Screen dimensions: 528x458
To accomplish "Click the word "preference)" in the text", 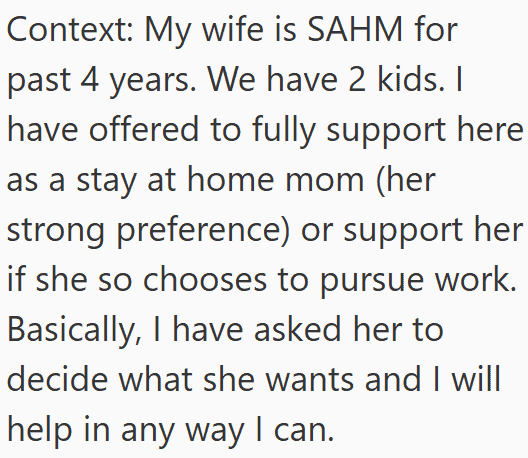I will click(203, 231).
